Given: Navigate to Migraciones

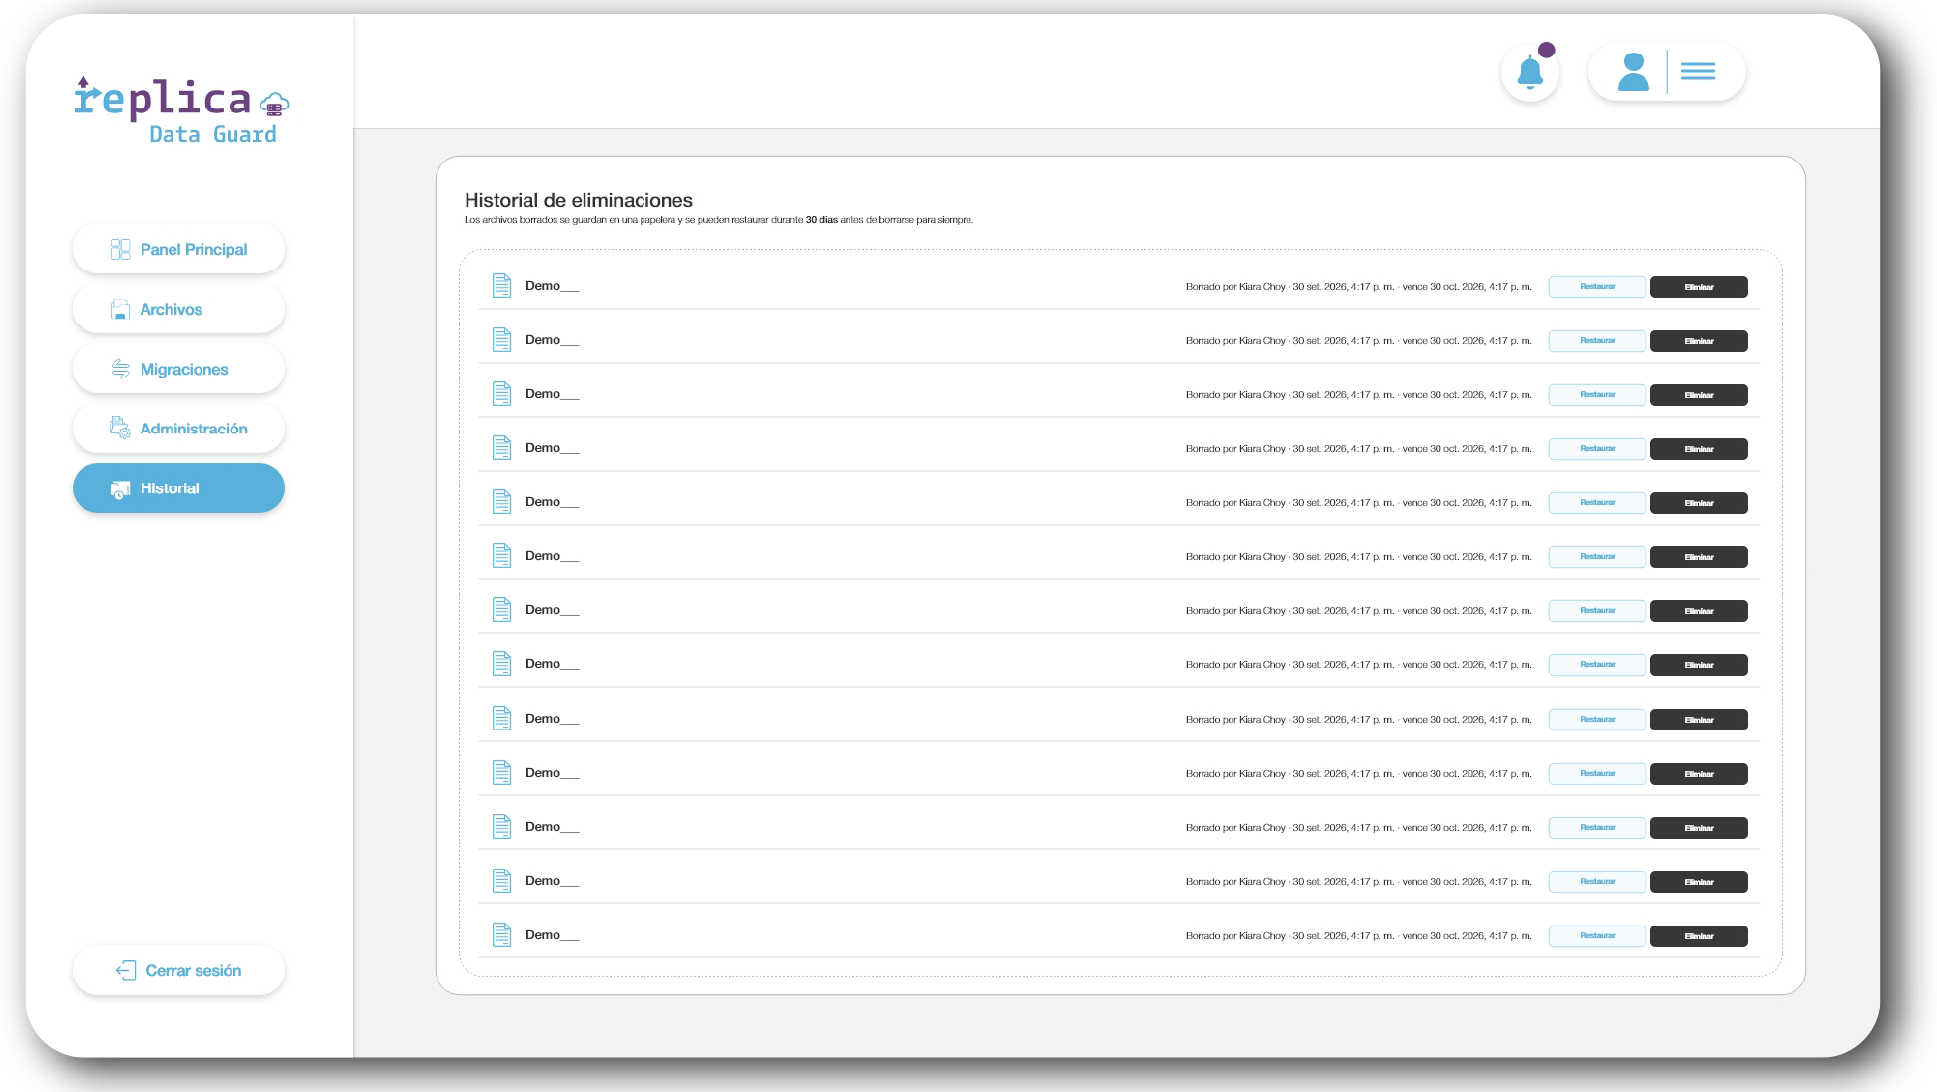Looking at the screenshot, I should coord(179,369).
